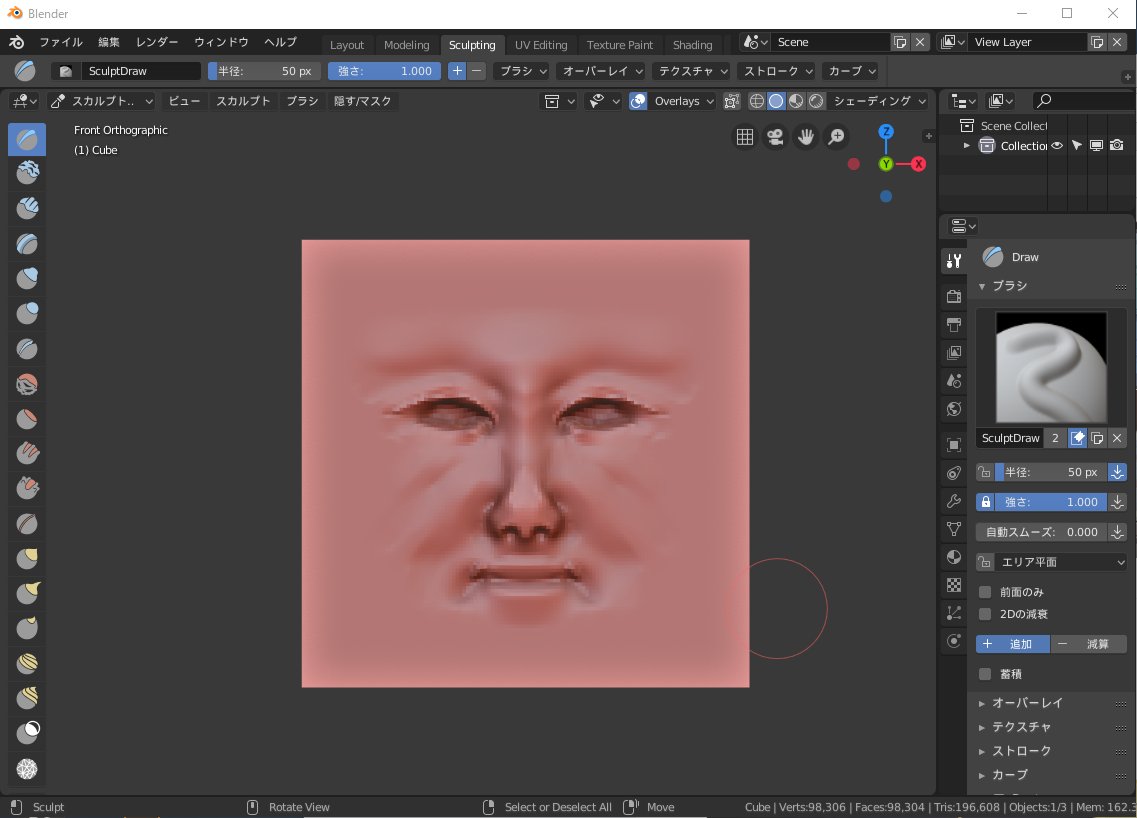Select the Inflate brush tool
The width and height of the screenshot is (1137, 818).
[x=27, y=278]
